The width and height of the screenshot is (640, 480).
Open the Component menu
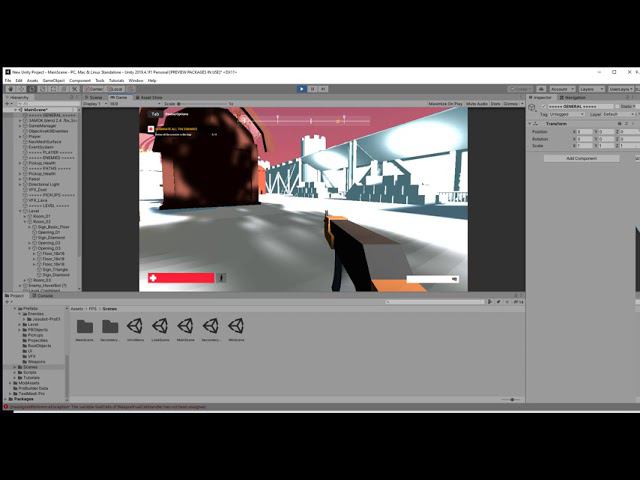pos(80,80)
